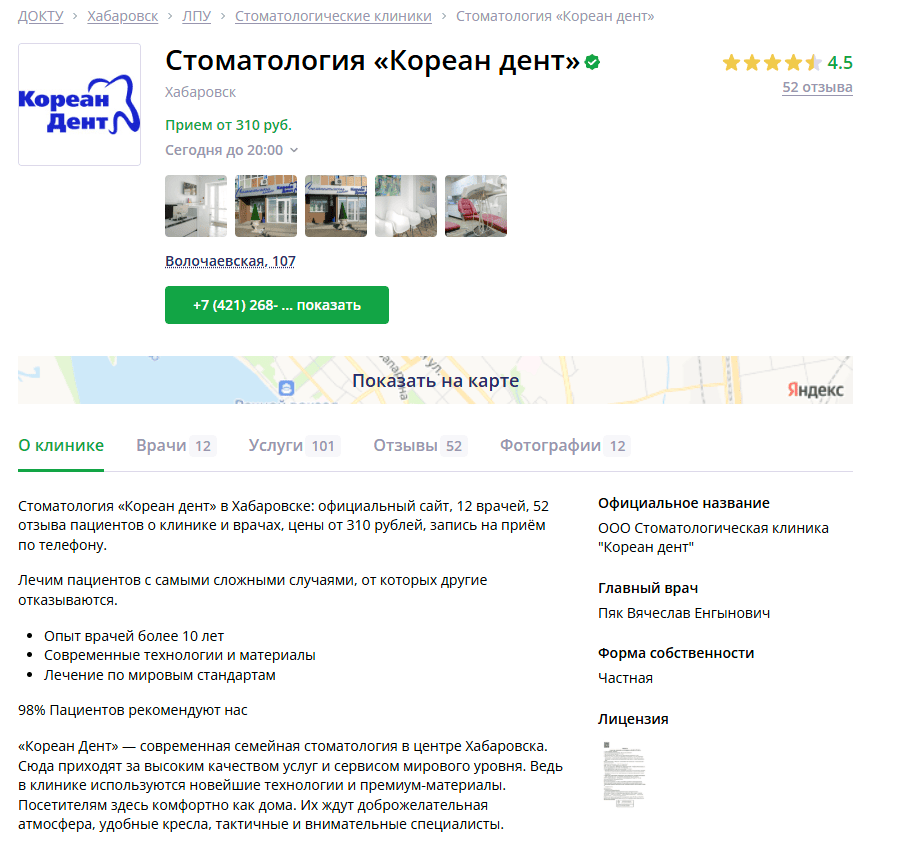This screenshot has width=904, height=842.
Task: Open Стоматологические клиники breadcrumb link
Action: point(333,16)
